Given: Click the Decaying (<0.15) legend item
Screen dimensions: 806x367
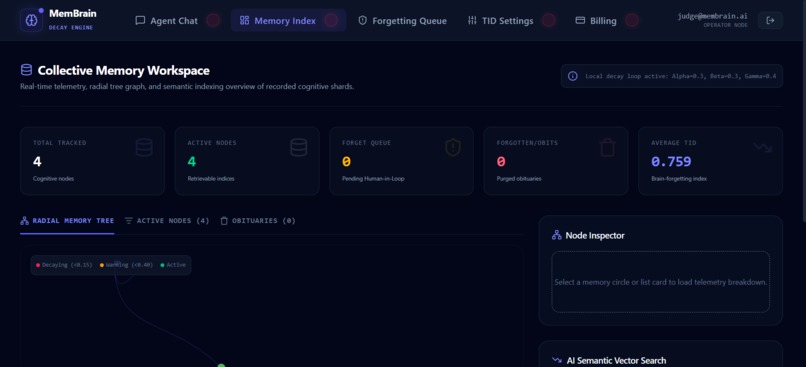Looking at the screenshot, I should tap(64, 265).
